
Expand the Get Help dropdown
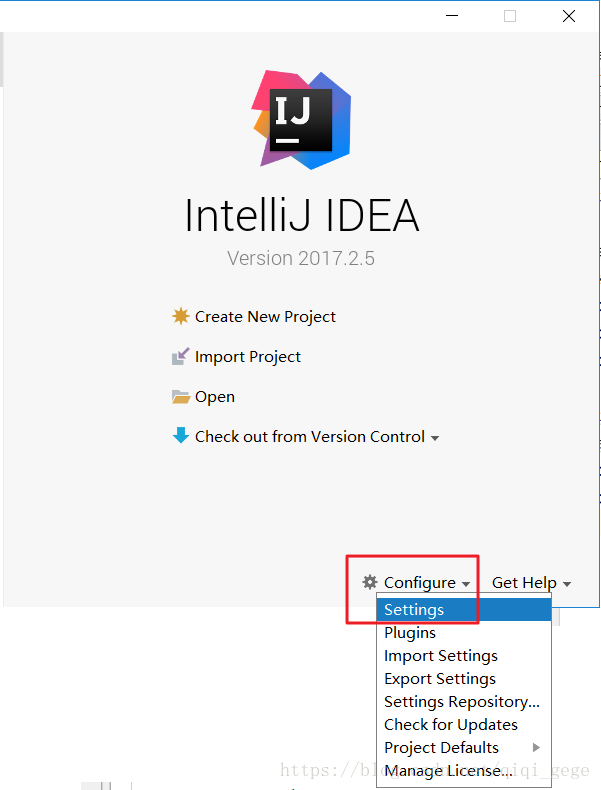(x=531, y=582)
